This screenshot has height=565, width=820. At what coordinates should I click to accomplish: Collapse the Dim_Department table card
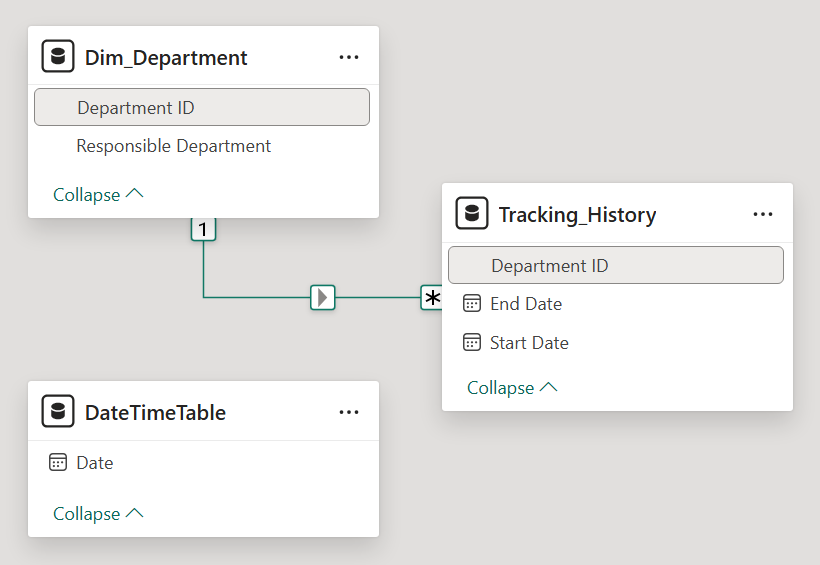98,195
